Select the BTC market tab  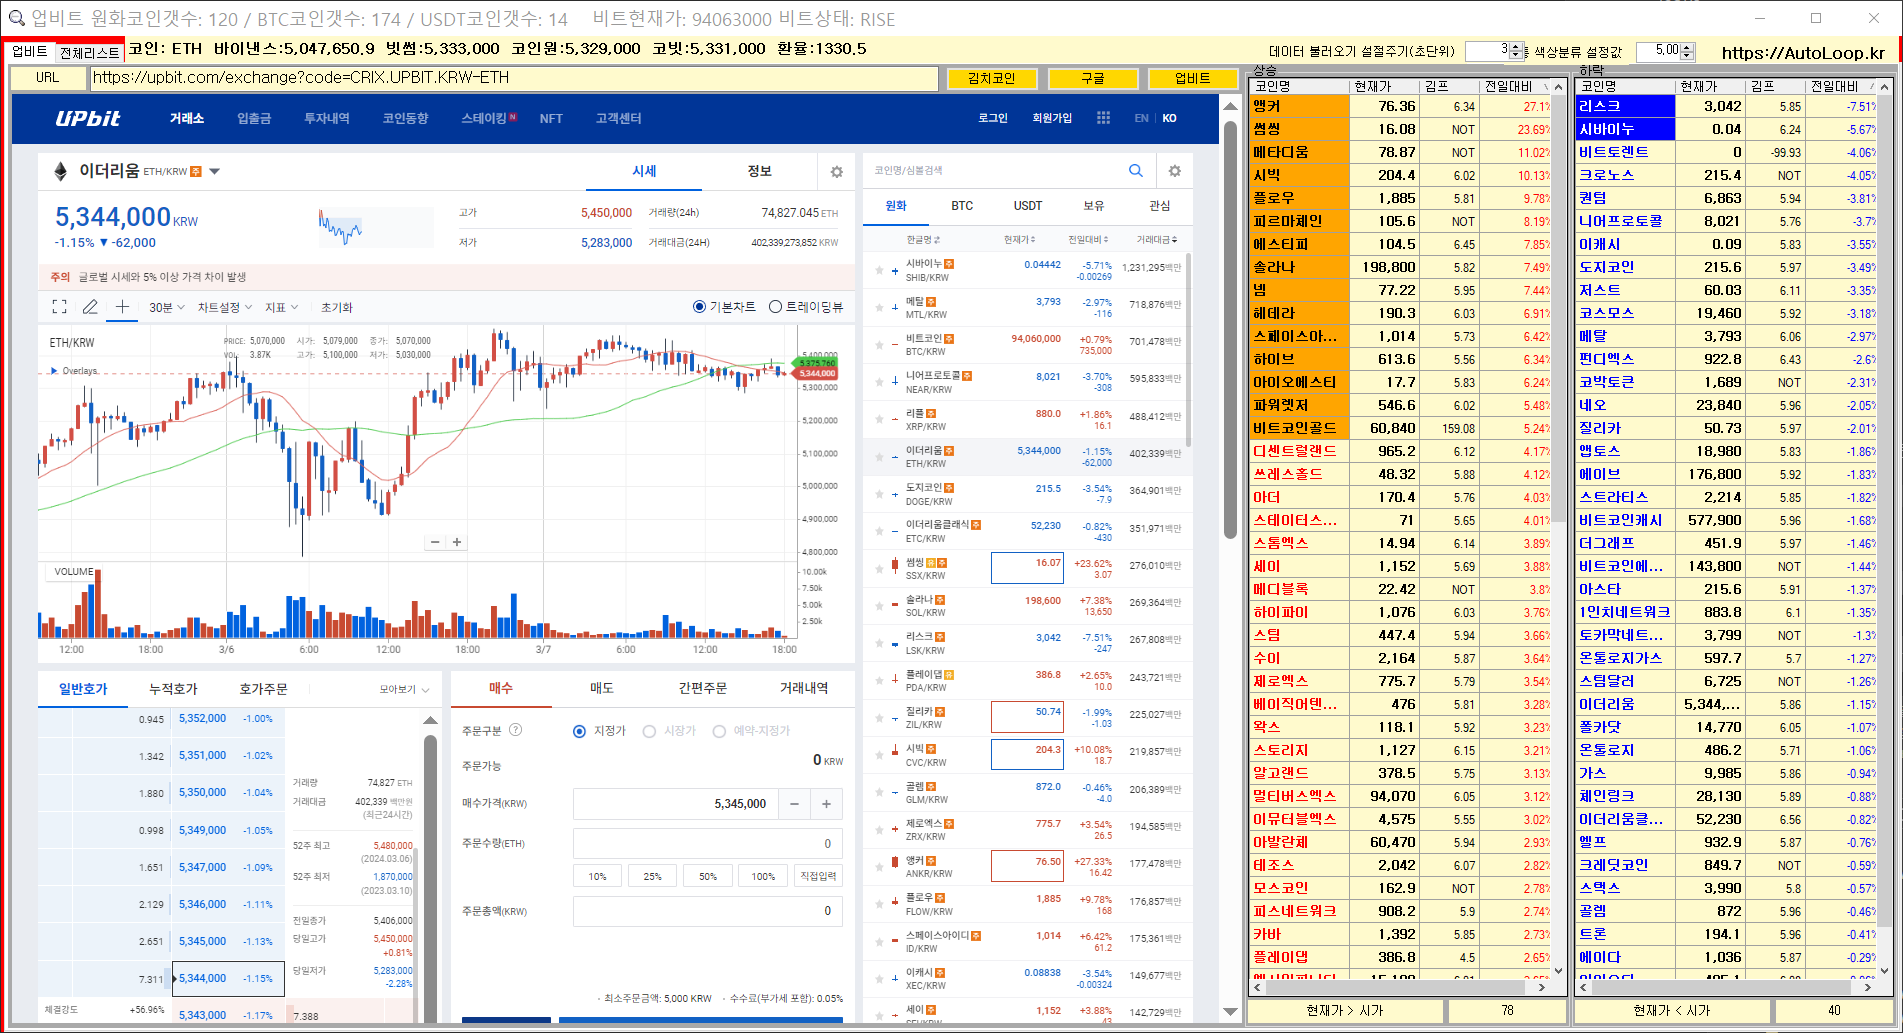pyautogui.click(x=962, y=205)
